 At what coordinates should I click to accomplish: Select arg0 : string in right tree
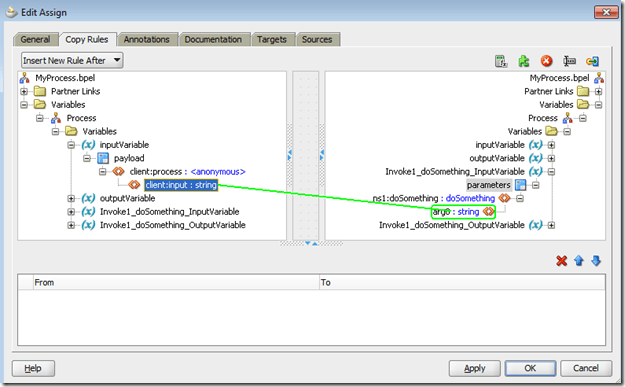pyautogui.click(x=456, y=212)
